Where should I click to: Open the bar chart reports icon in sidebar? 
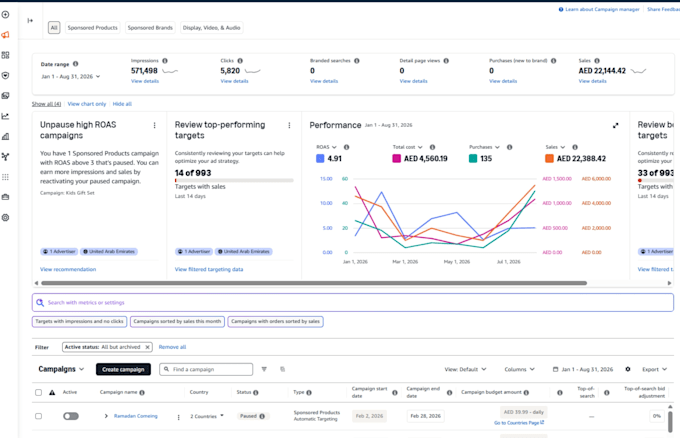click(x=6, y=137)
